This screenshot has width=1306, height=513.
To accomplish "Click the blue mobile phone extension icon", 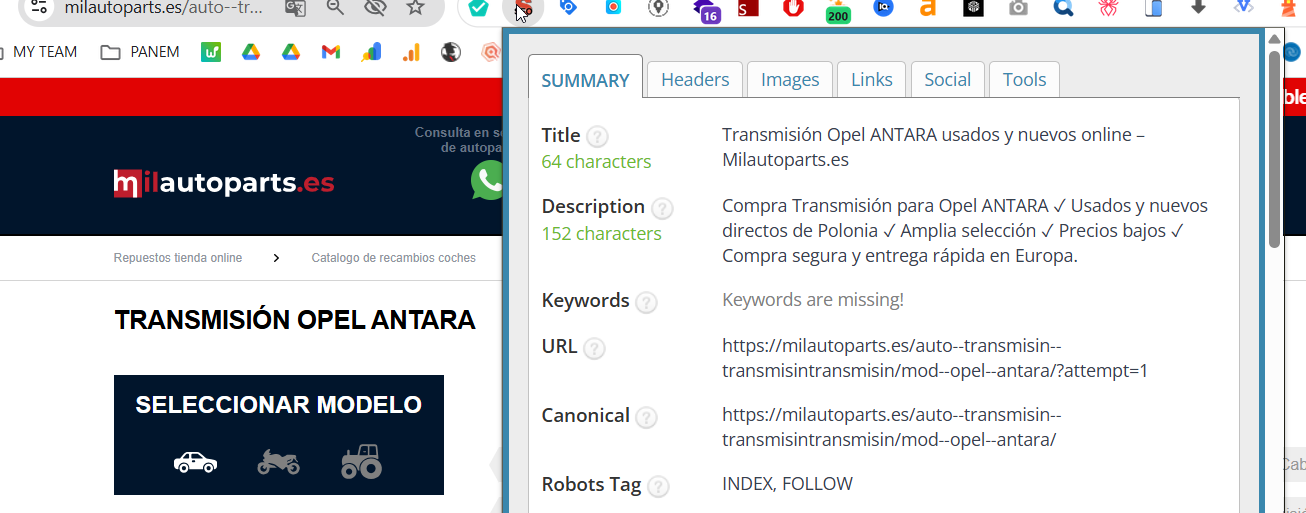I will [x=1154, y=8].
